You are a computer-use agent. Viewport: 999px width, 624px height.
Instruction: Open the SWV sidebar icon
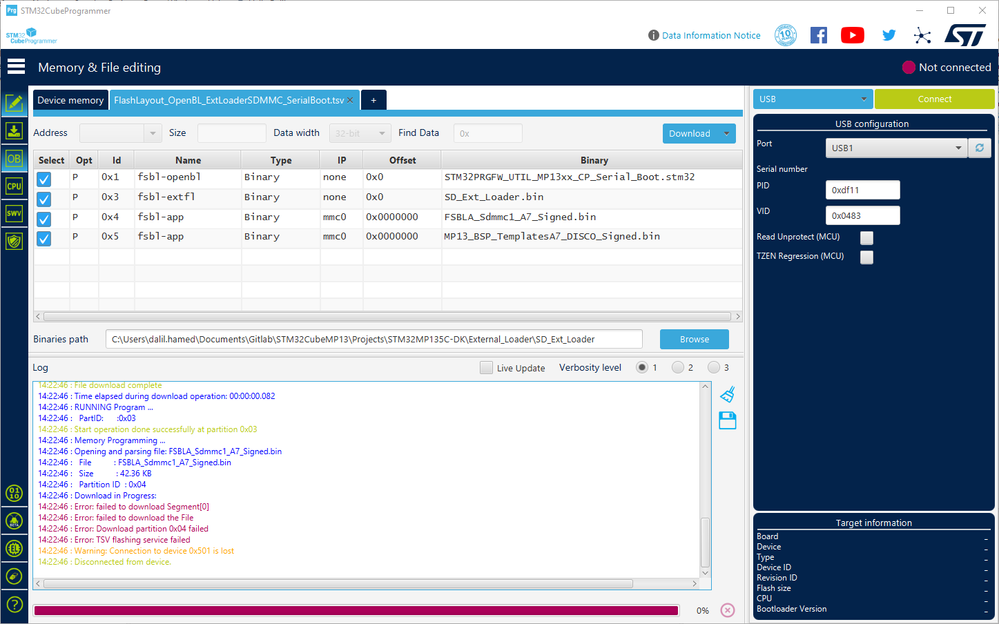(14, 213)
